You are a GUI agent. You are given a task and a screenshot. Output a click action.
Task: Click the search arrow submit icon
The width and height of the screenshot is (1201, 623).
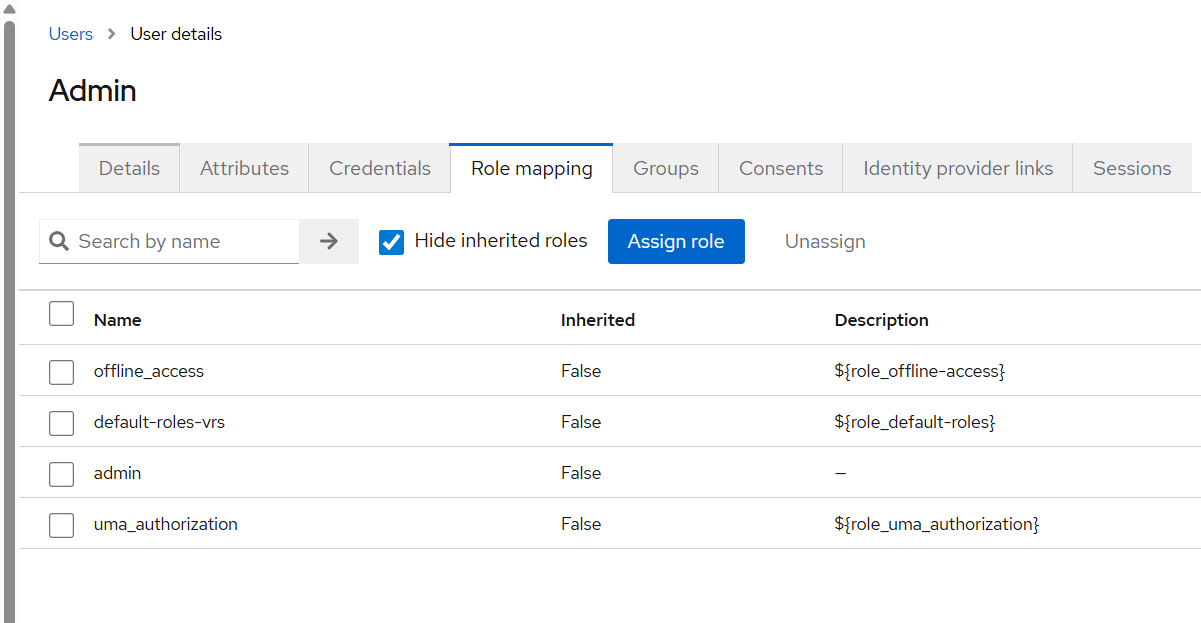tap(329, 242)
